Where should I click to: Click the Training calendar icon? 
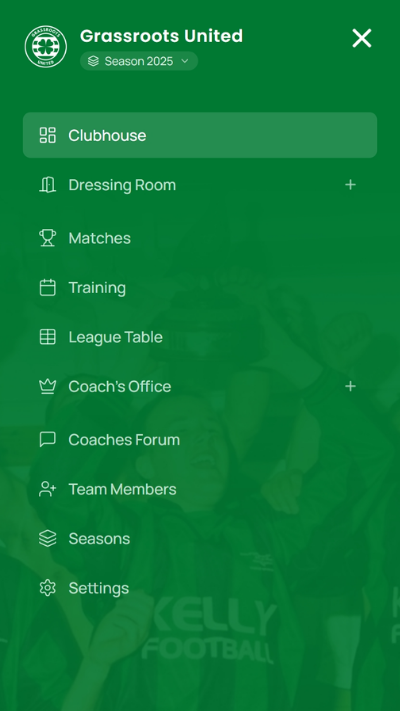(48, 287)
